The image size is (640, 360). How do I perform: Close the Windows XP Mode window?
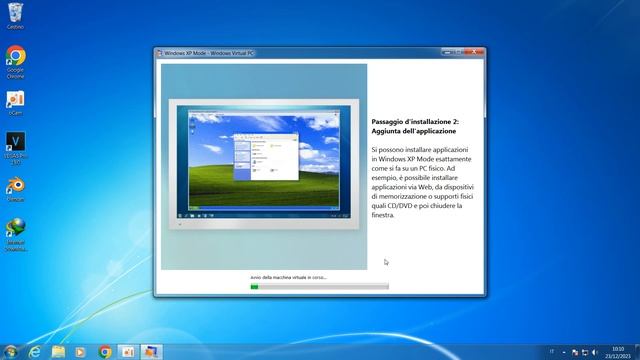[x=474, y=52]
